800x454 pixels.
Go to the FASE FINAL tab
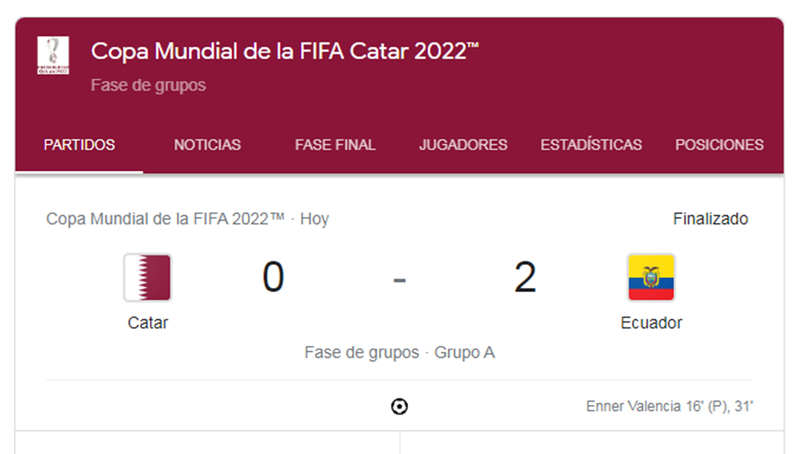click(335, 145)
